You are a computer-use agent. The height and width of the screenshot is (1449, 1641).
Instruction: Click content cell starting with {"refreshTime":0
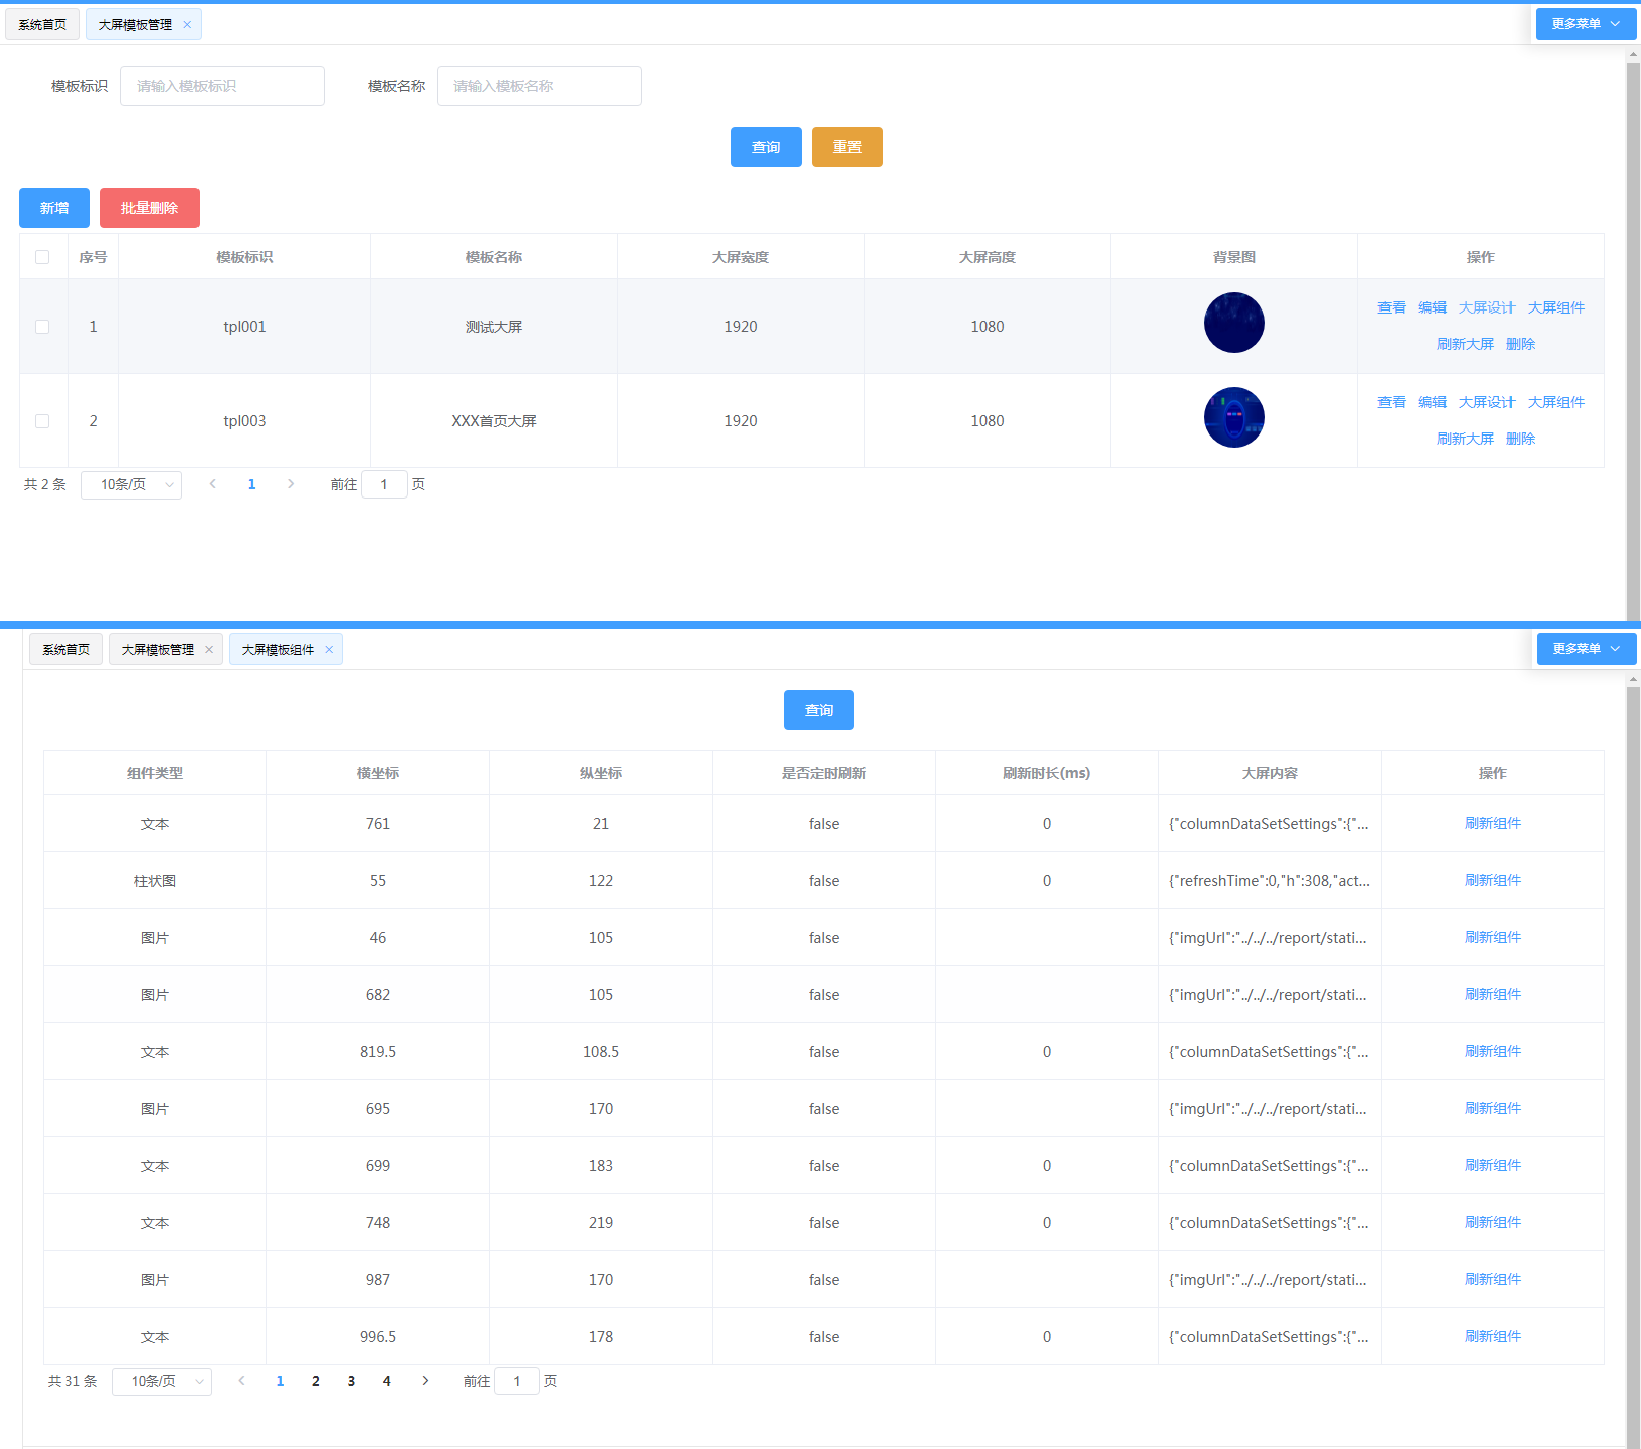pos(1270,881)
